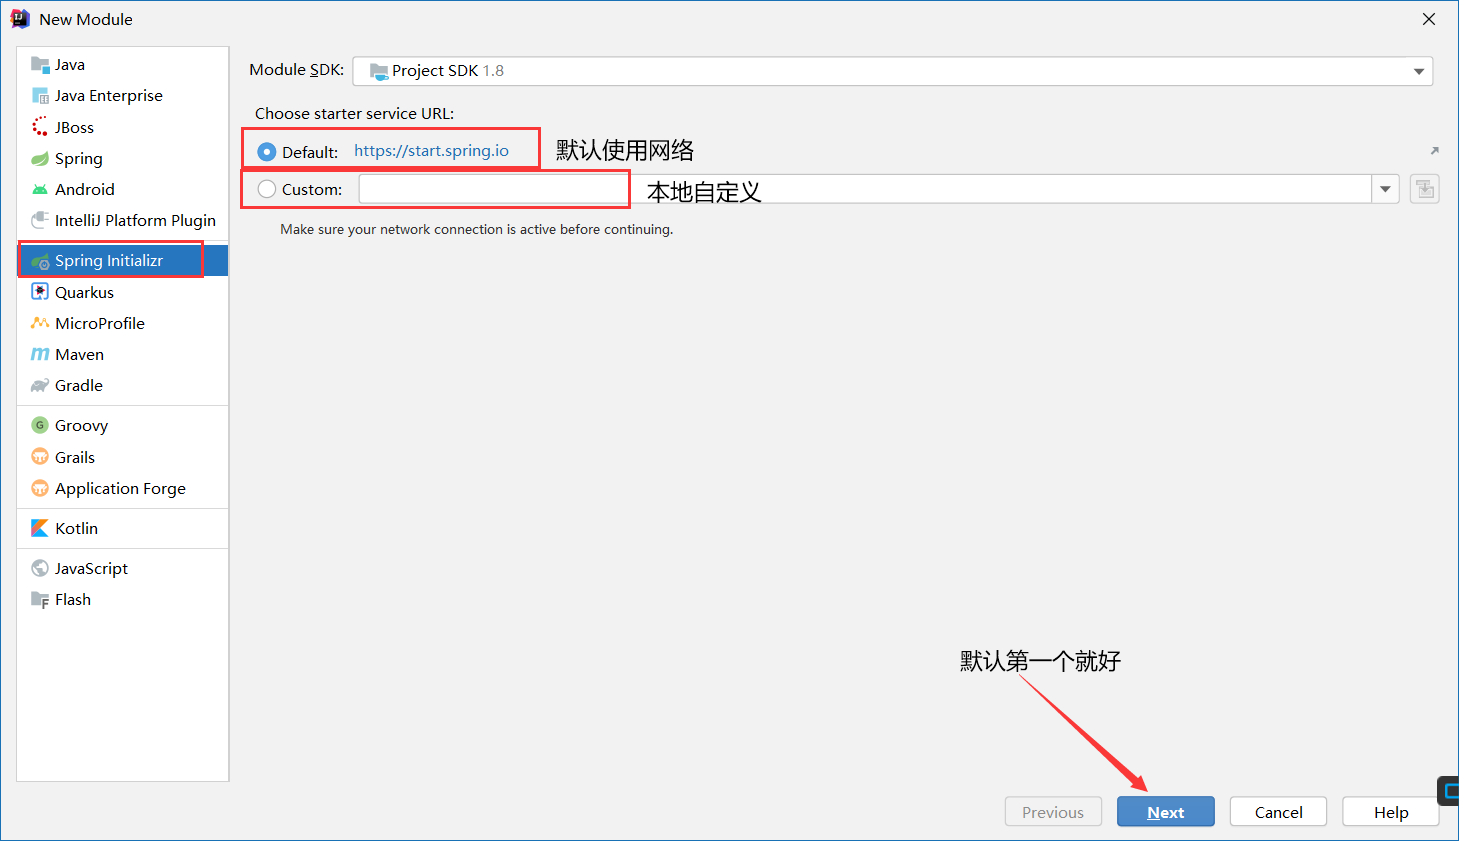Select Grails module type
The width and height of the screenshot is (1459, 841).
(123, 457)
